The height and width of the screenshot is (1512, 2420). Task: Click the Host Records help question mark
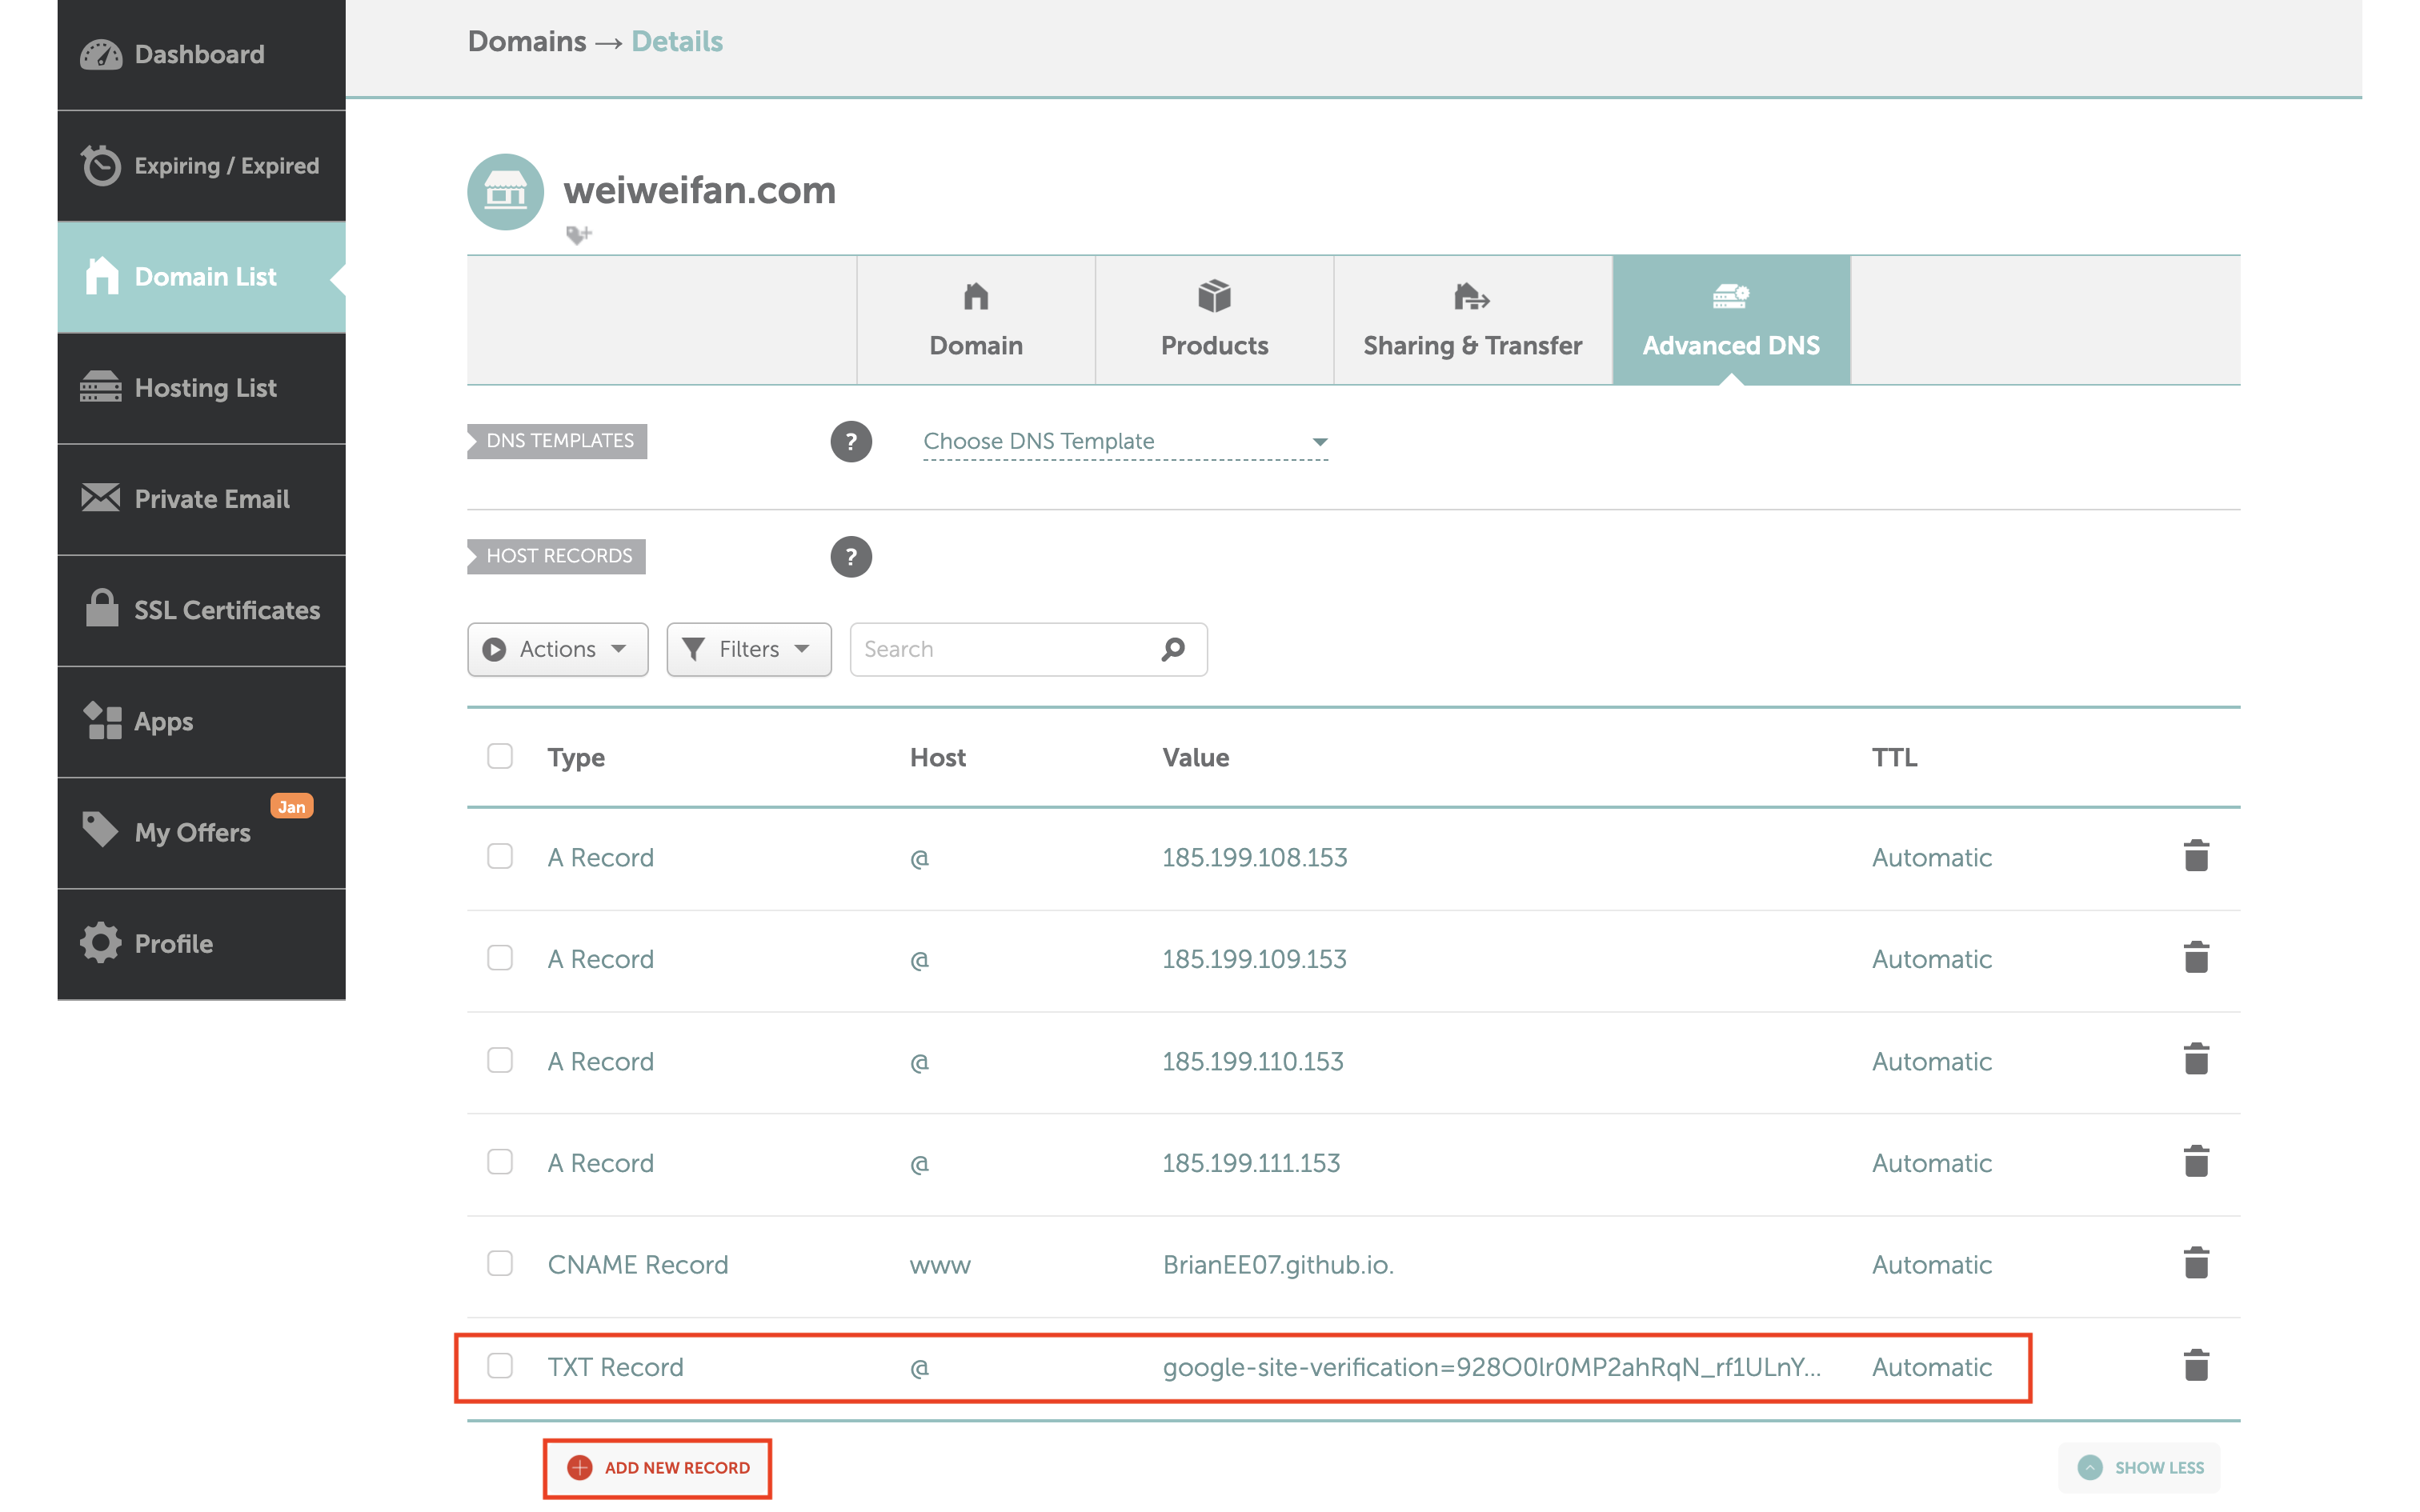coord(850,556)
